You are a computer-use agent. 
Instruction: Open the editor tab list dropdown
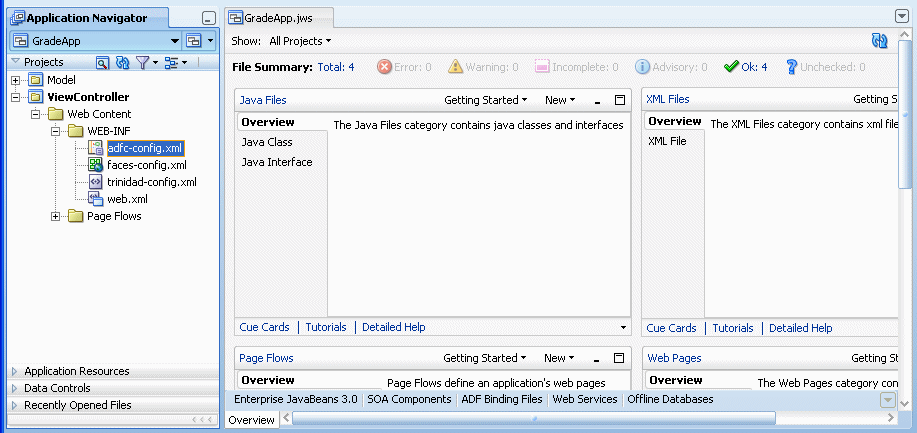[902, 16]
